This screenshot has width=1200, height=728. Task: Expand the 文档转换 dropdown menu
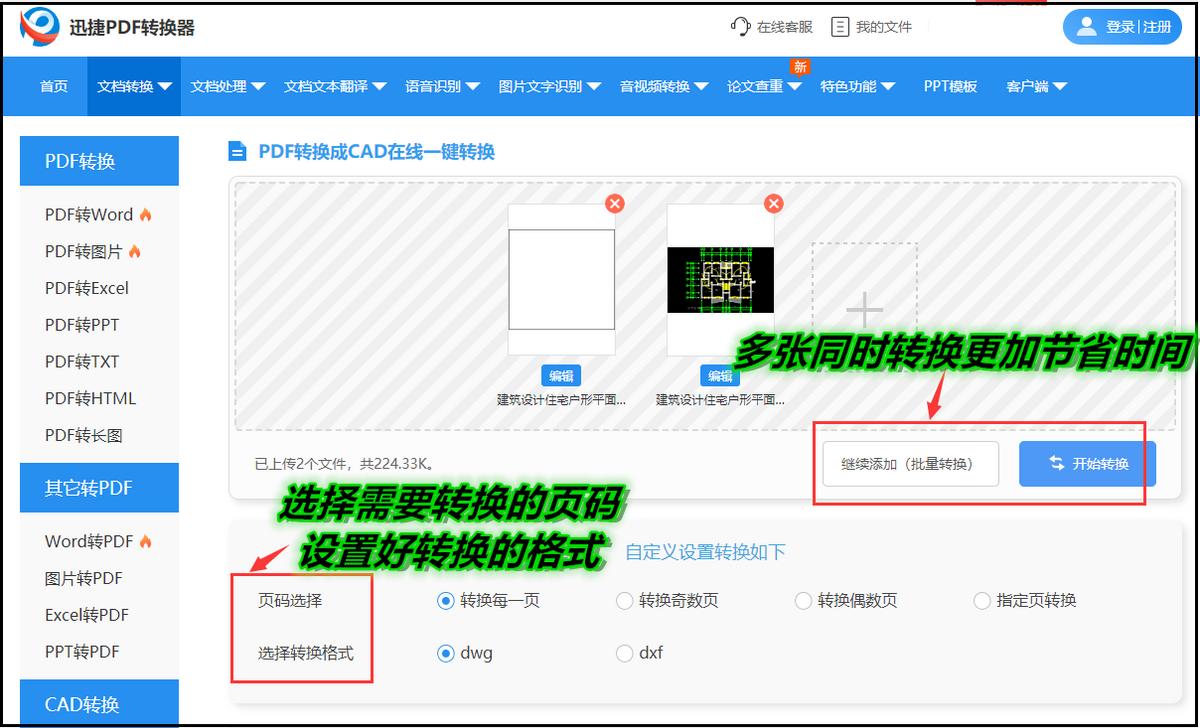[135, 86]
